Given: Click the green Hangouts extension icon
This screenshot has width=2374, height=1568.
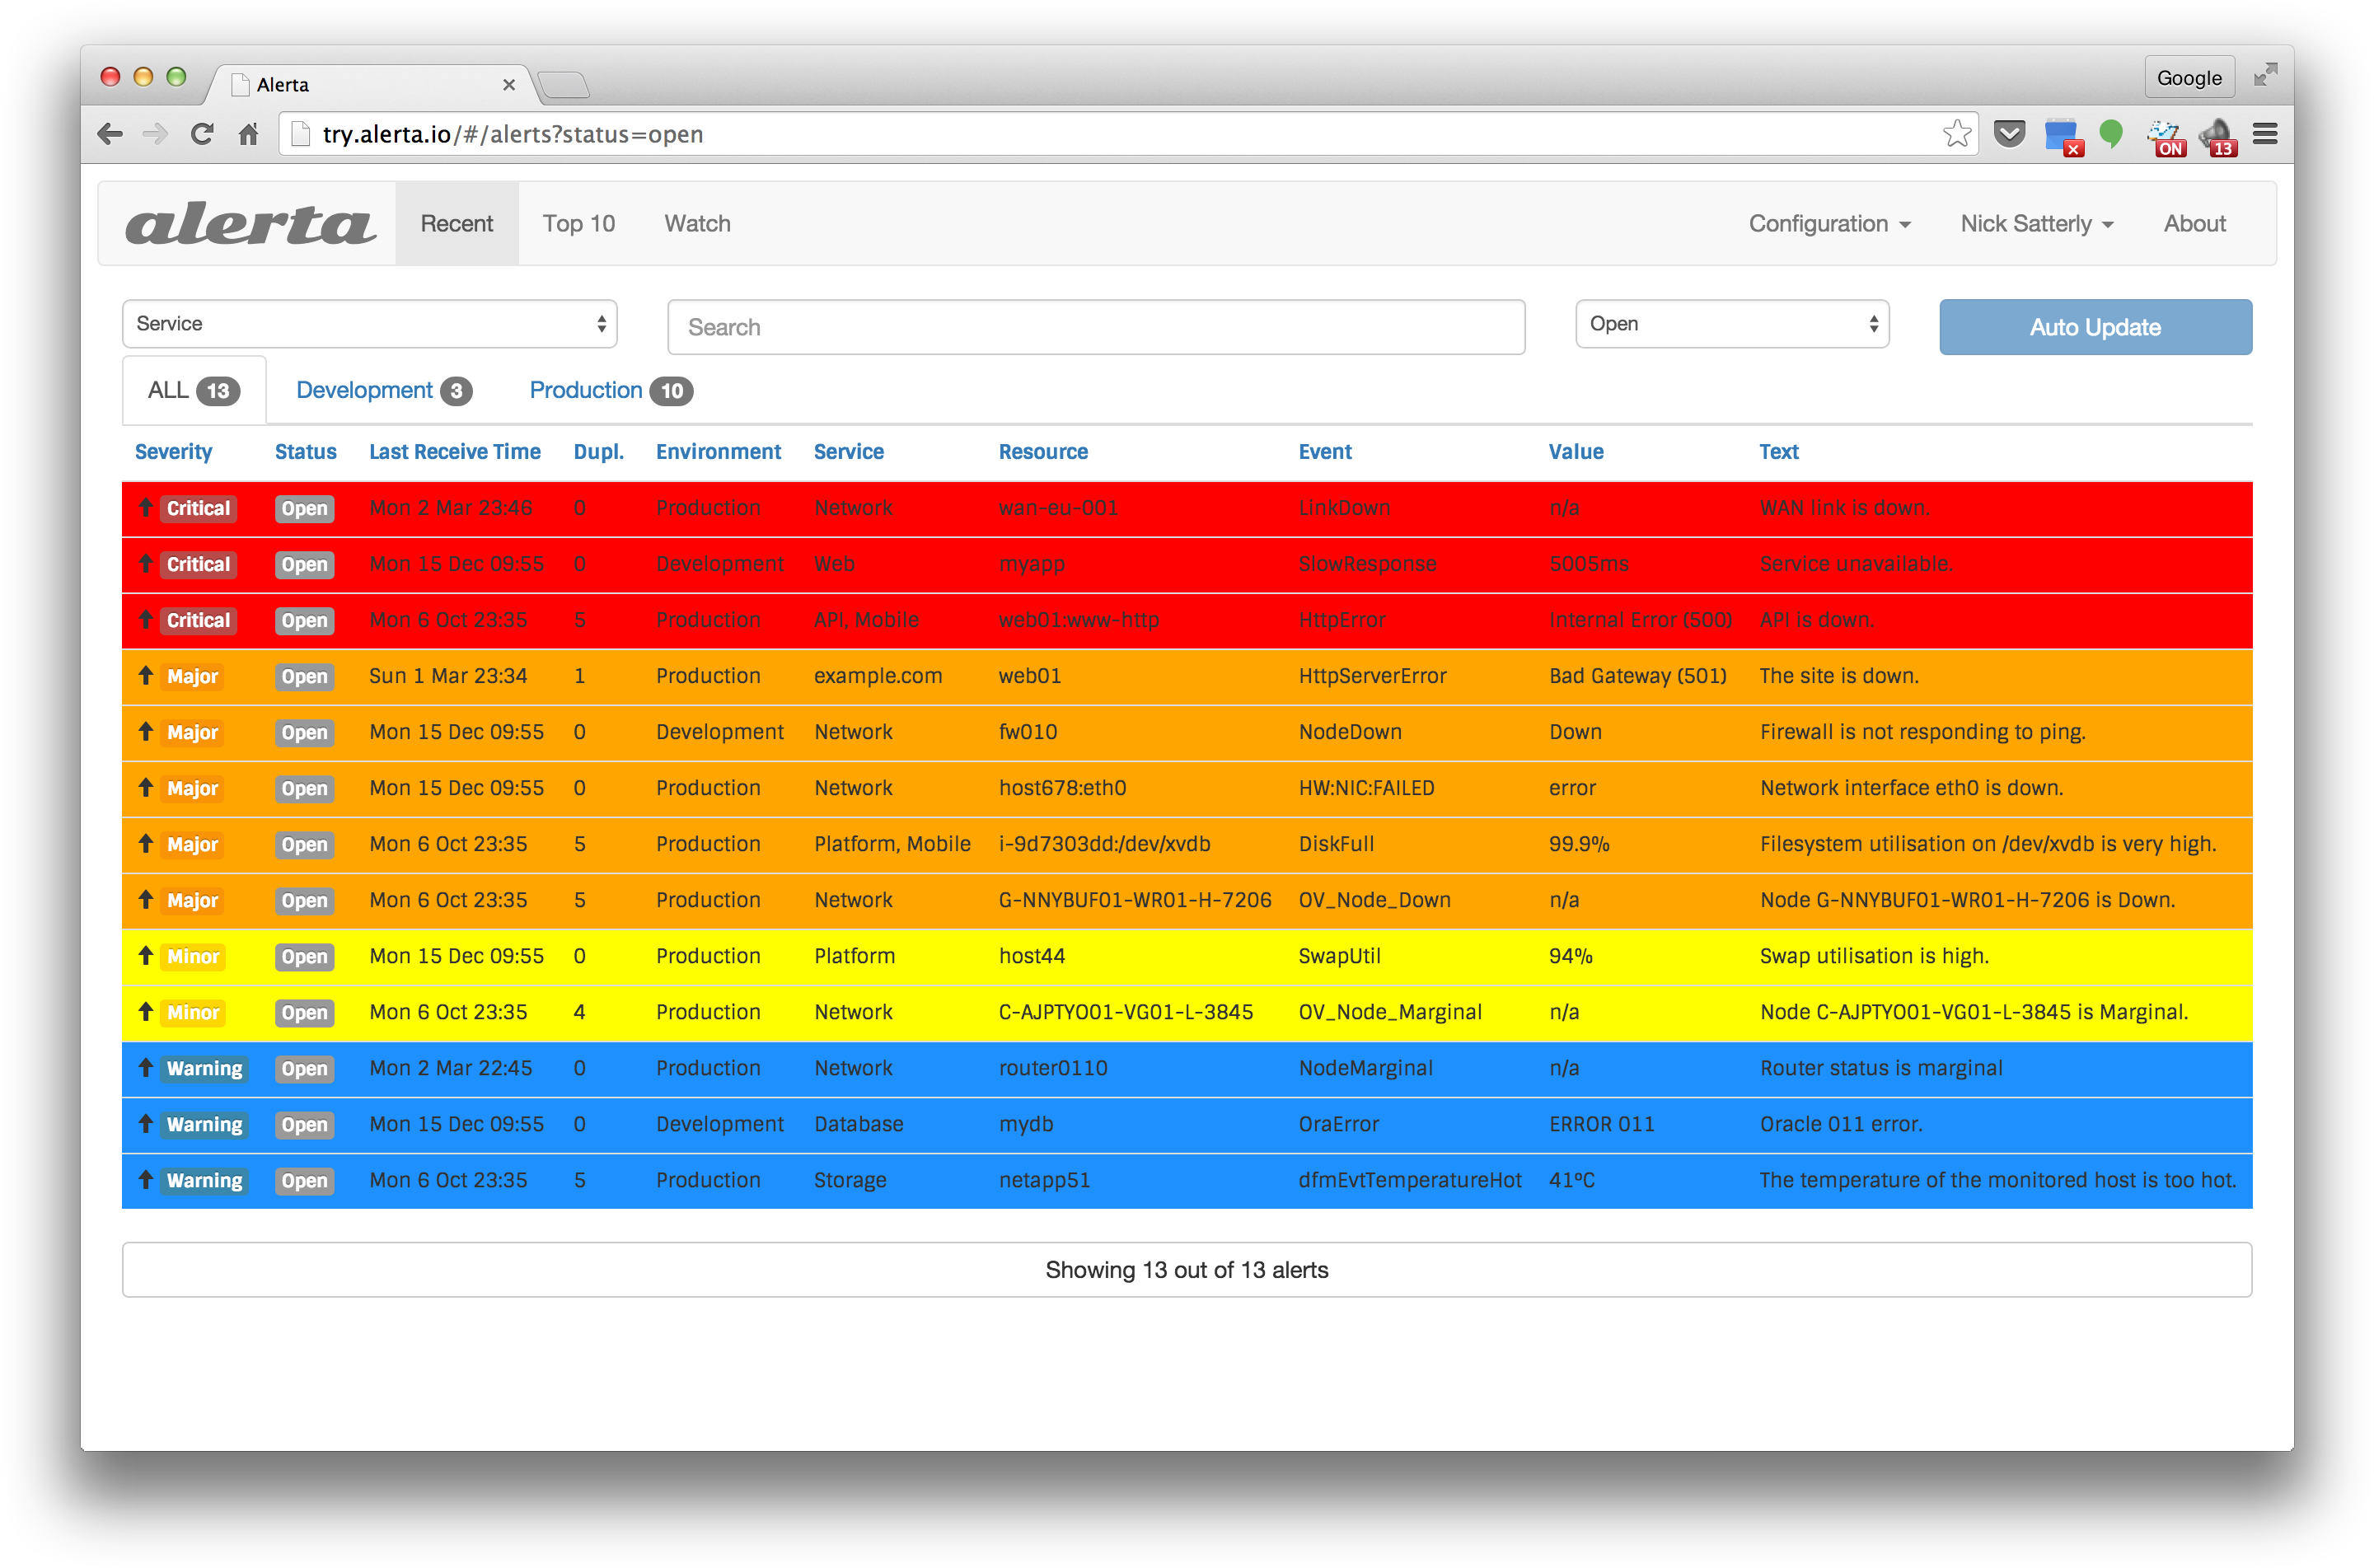Looking at the screenshot, I should pos(2111,133).
